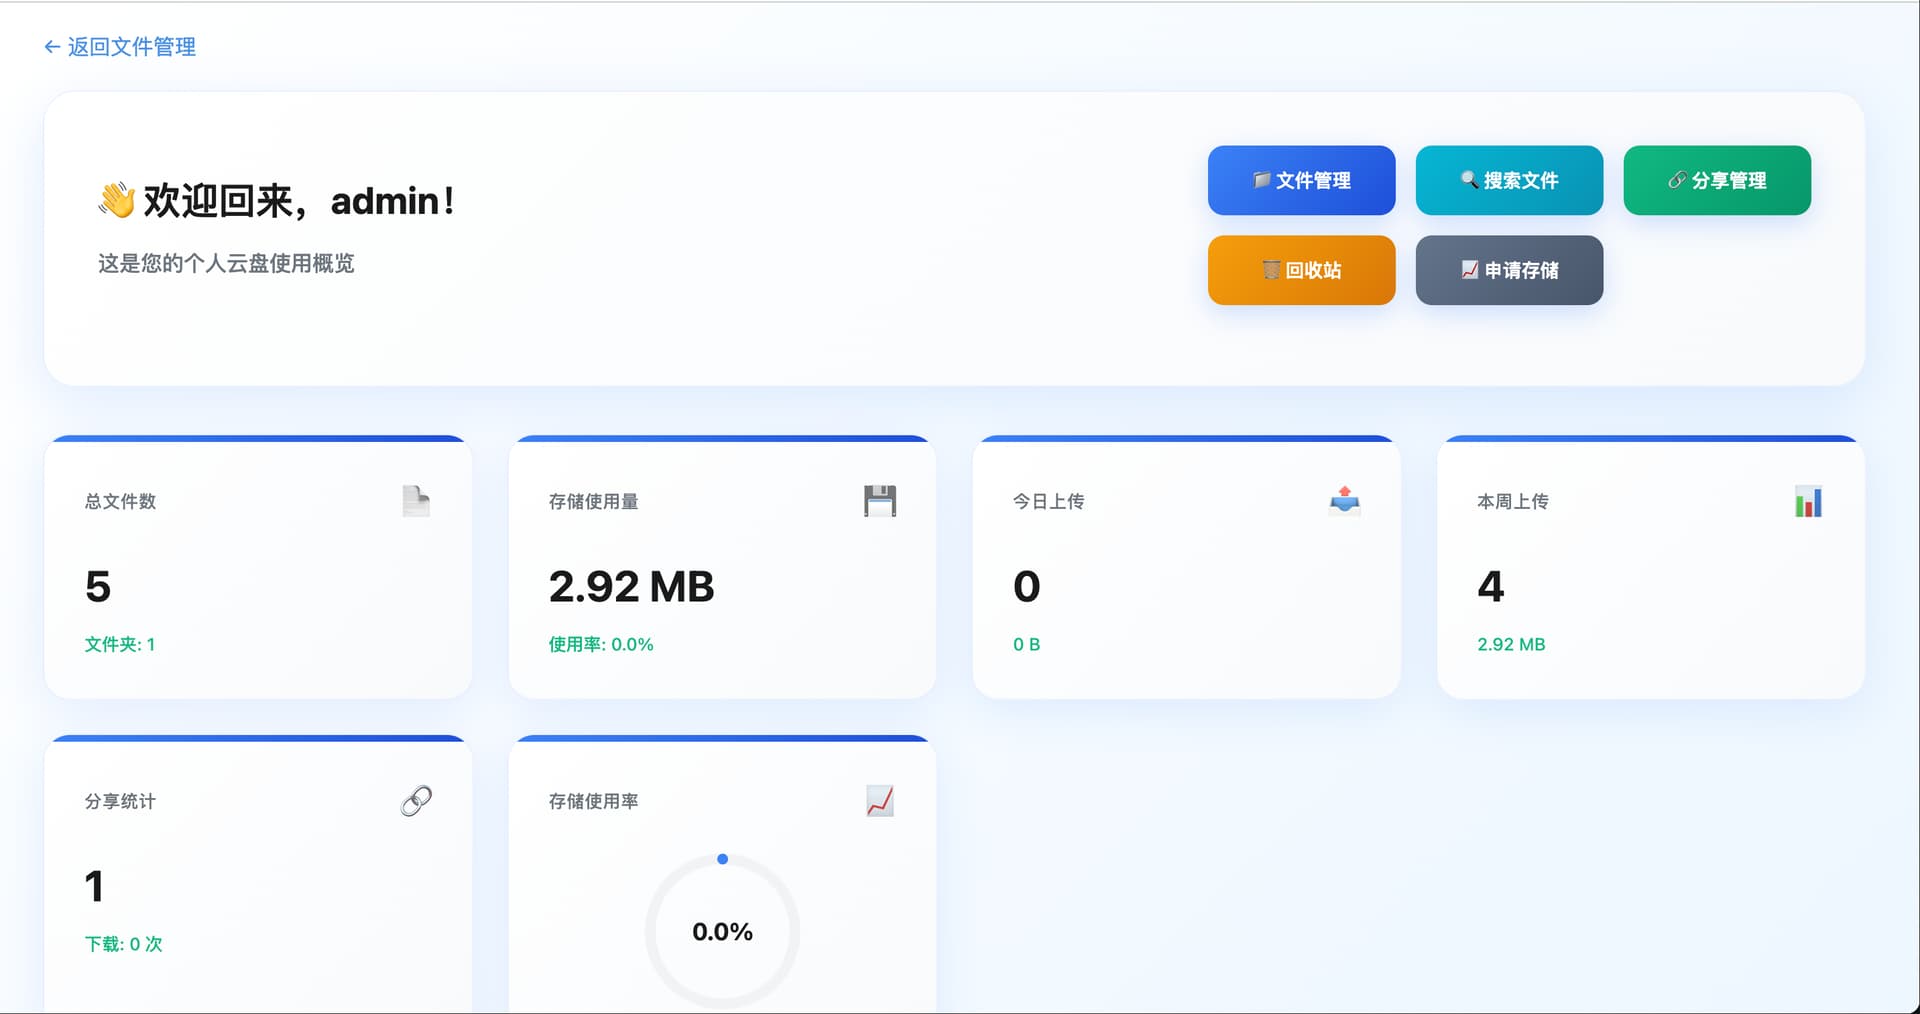Image resolution: width=1920 pixels, height=1014 pixels.
Task: Click the file page icon on 总文件数 card
Action: click(416, 501)
